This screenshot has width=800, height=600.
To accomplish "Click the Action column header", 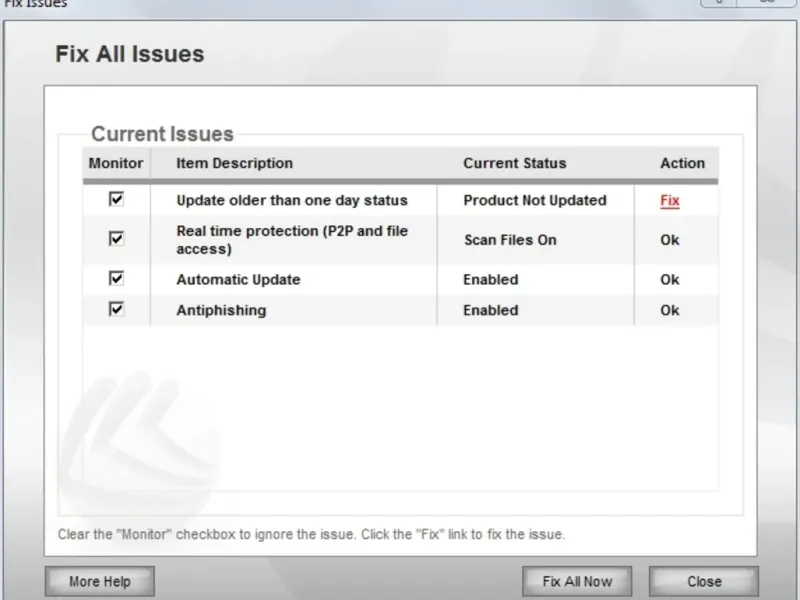I will [682, 163].
